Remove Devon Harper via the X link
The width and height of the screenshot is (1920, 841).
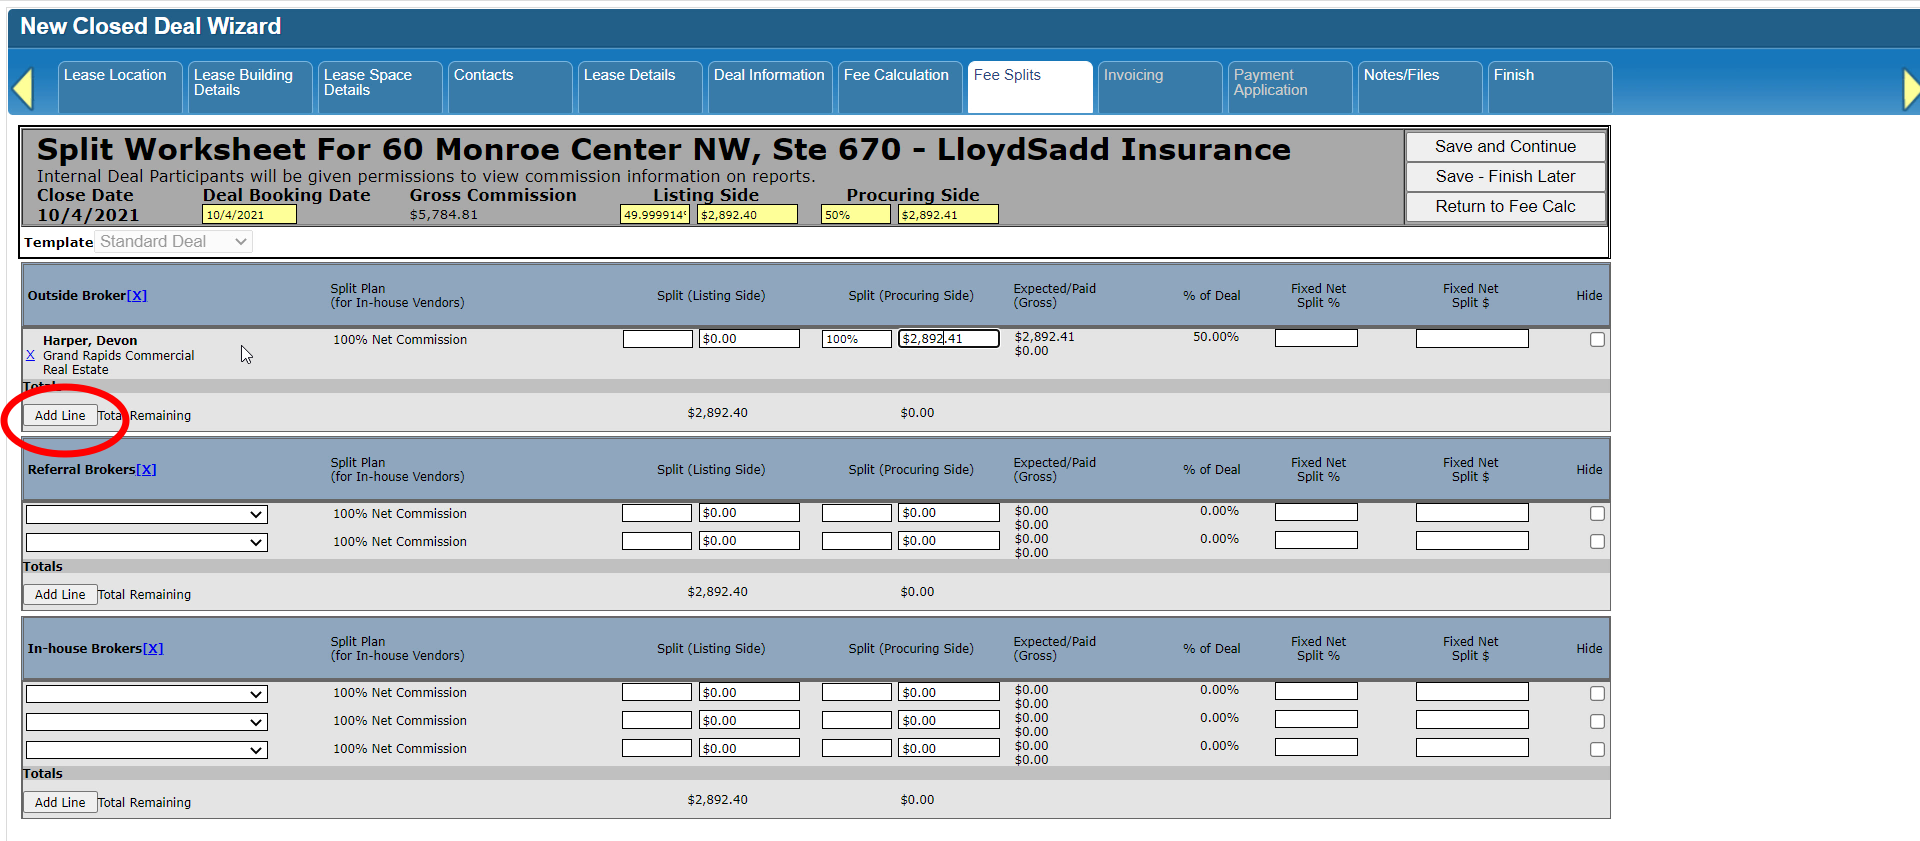[x=30, y=355]
